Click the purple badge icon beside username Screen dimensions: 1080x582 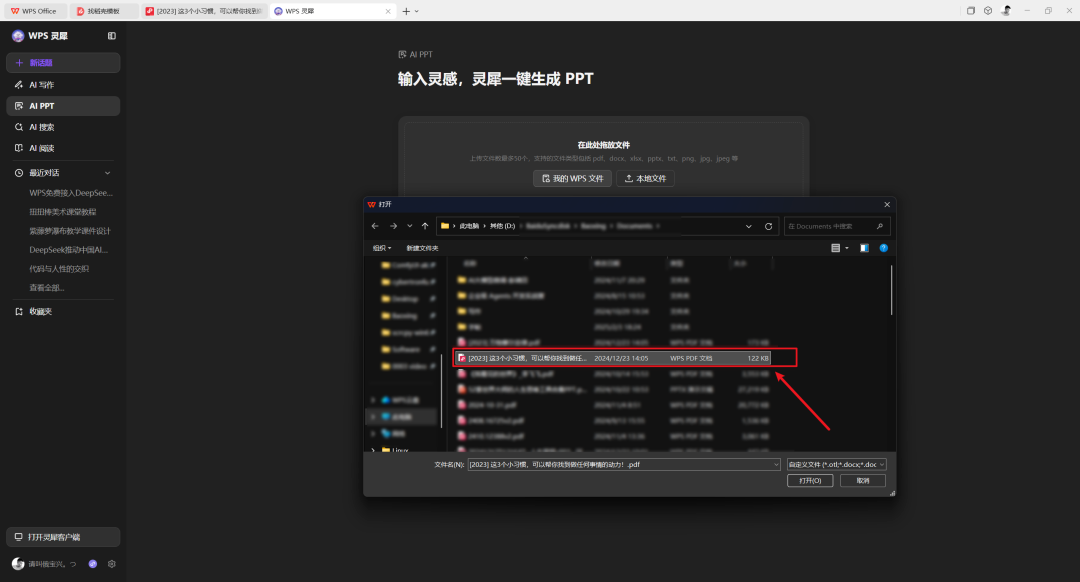tap(93, 564)
